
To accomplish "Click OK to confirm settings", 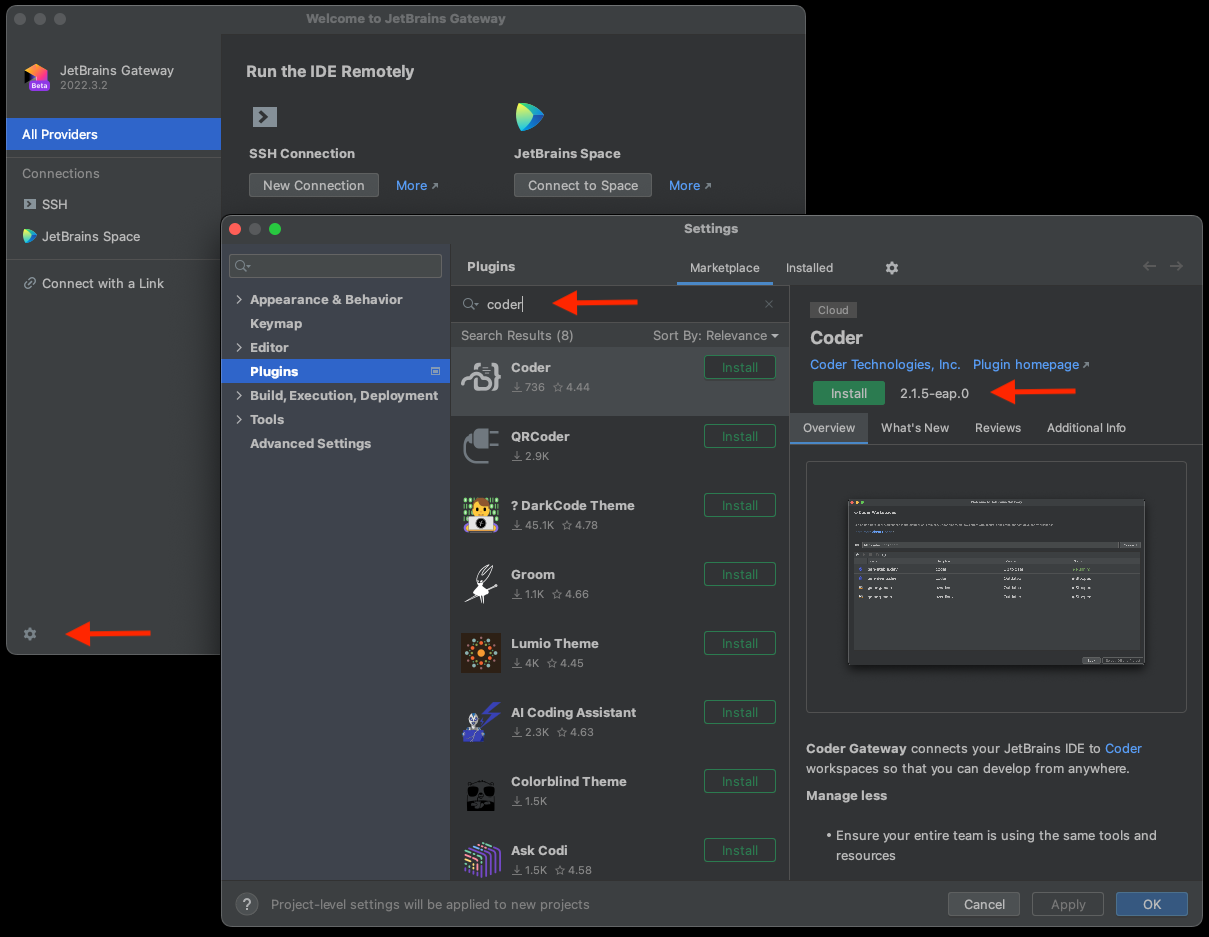I will click(x=1152, y=904).
